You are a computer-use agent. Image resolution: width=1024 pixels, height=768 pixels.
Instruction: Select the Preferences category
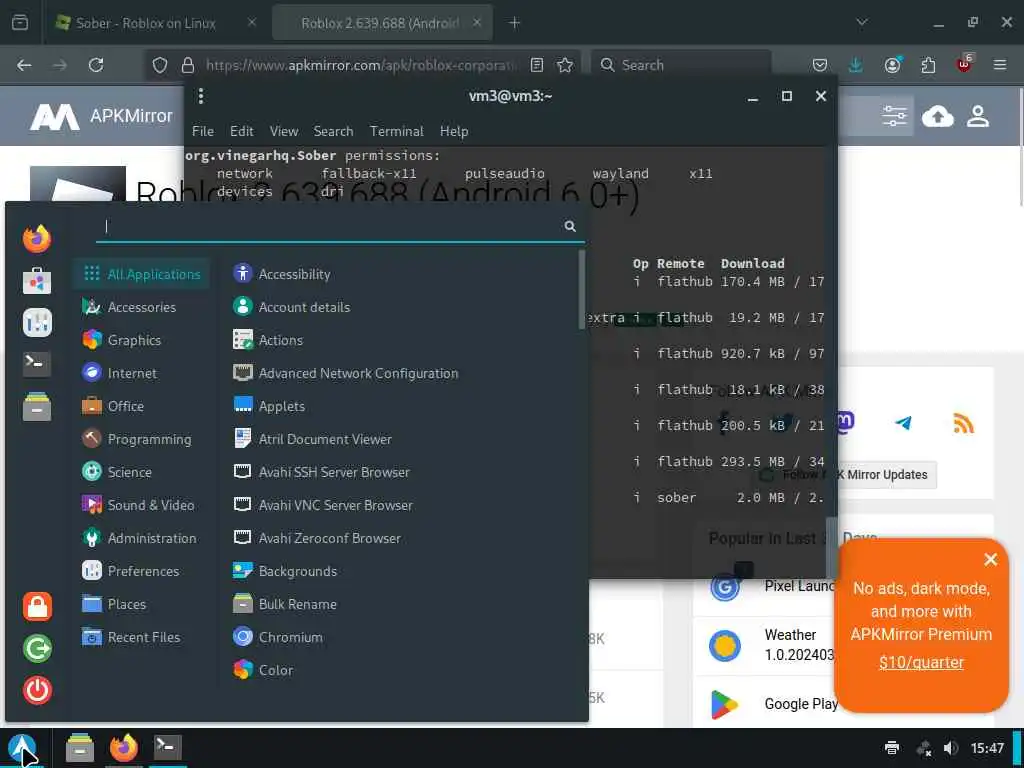pyautogui.click(x=142, y=571)
